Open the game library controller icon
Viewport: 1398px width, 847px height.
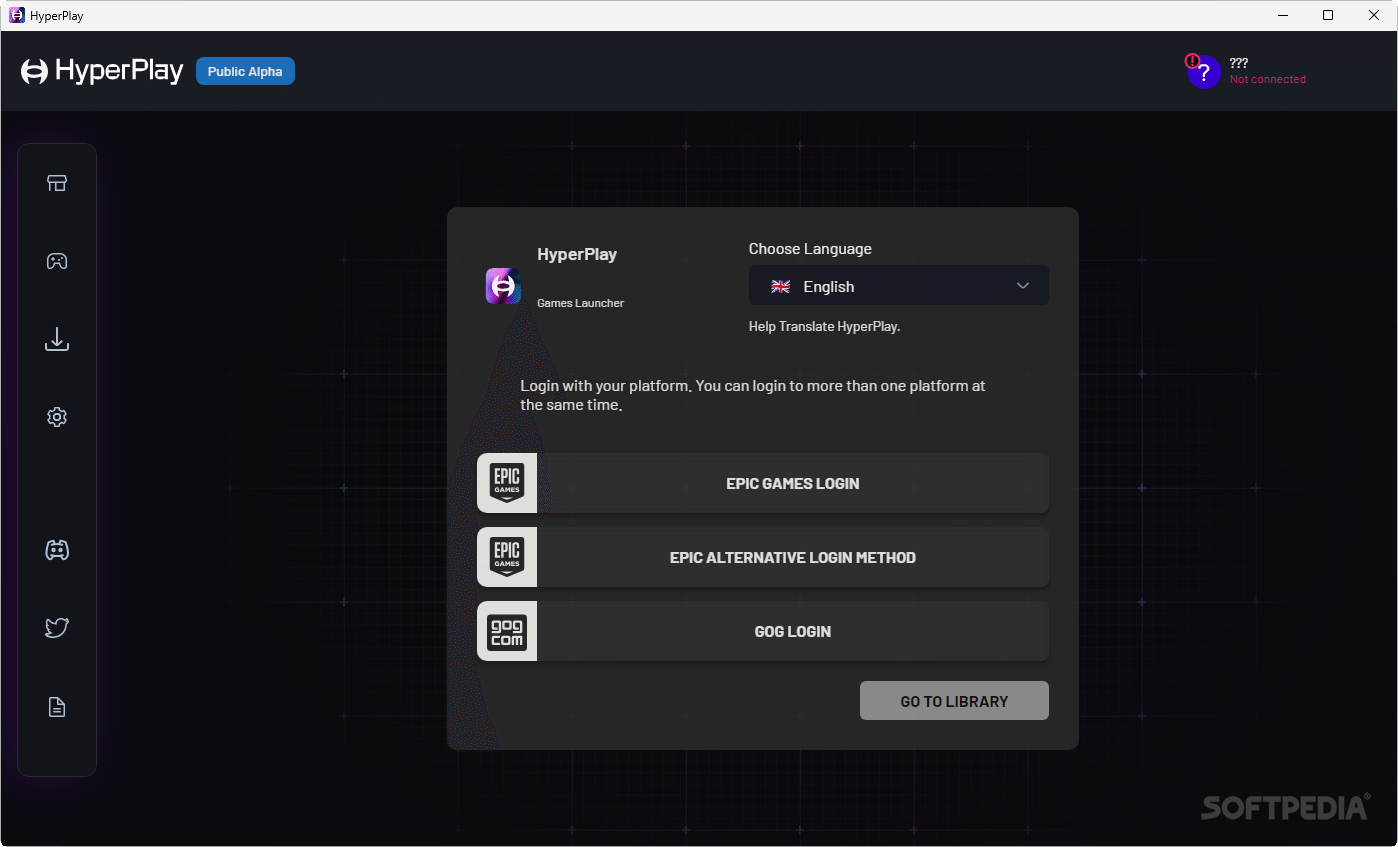tap(57, 261)
